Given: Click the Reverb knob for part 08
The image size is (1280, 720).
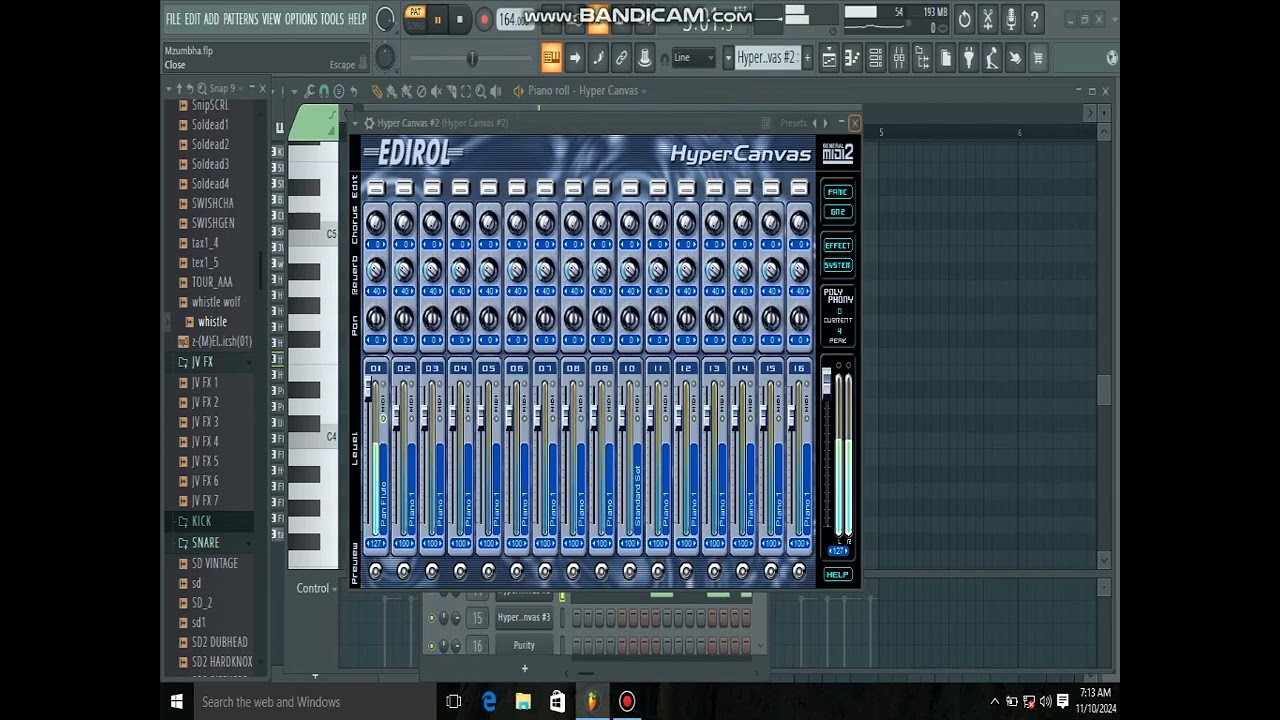Looking at the screenshot, I should [573, 270].
